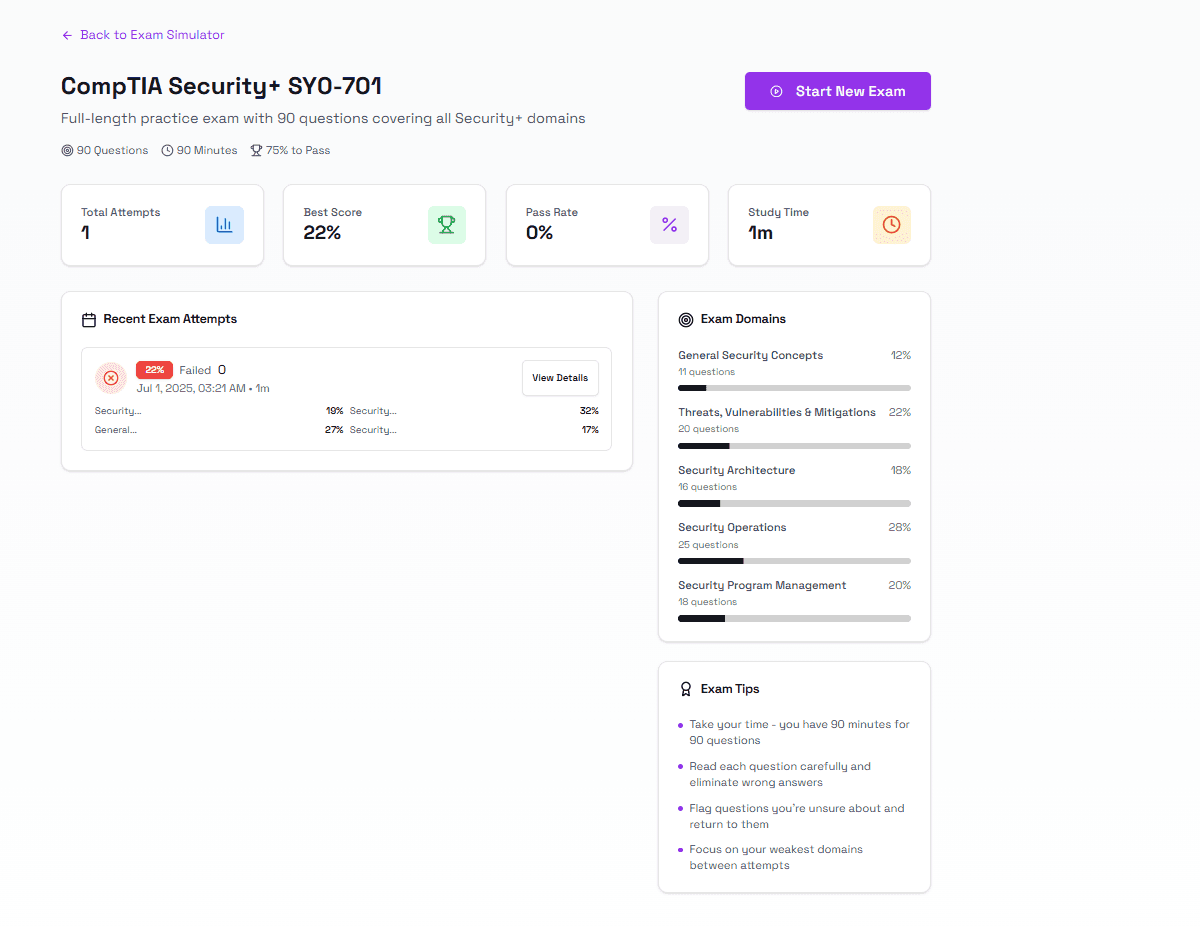Click the back arrow icon at top left
Viewport: 1200px width, 927px height.
coord(66,34)
